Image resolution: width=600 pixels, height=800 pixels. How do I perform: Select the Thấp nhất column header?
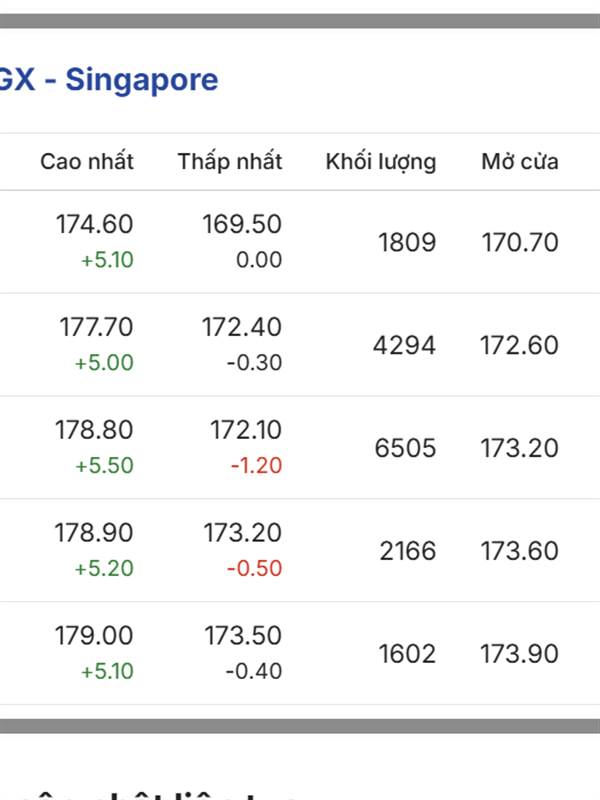pos(230,161)
